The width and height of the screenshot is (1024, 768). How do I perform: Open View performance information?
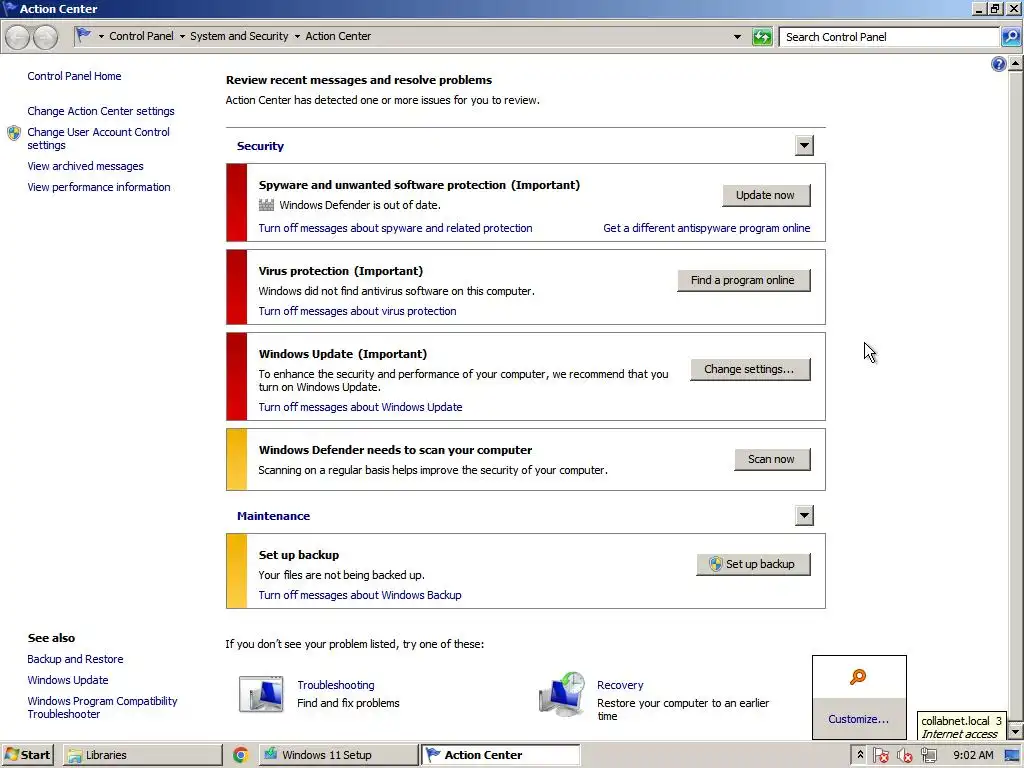point(99,187)
